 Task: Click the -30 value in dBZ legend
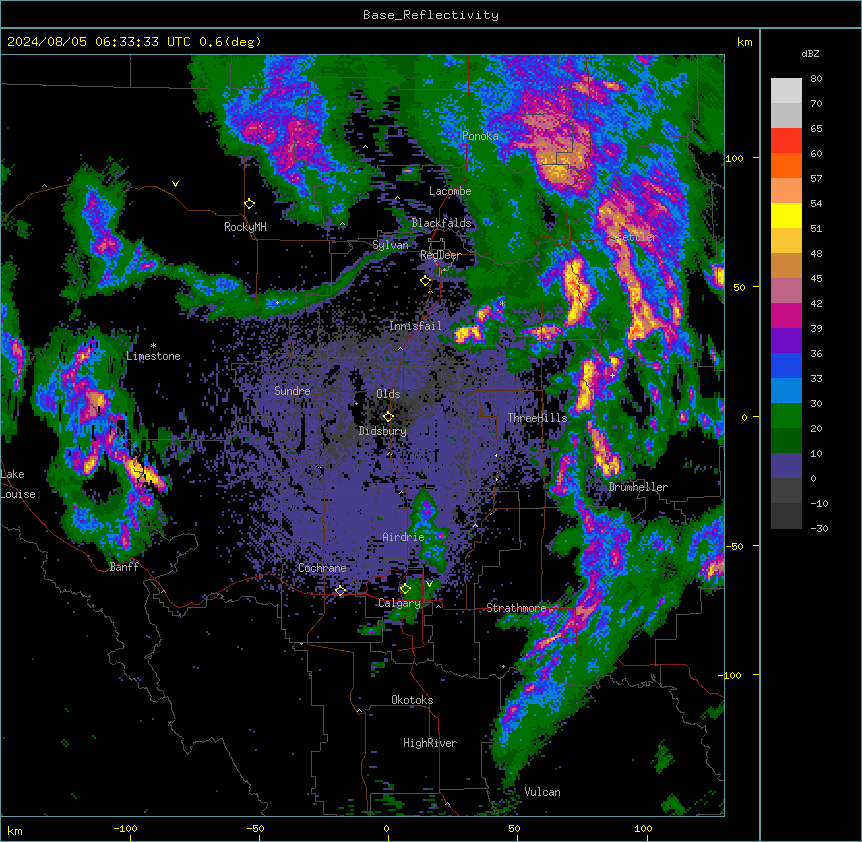[x=819, y=528]
